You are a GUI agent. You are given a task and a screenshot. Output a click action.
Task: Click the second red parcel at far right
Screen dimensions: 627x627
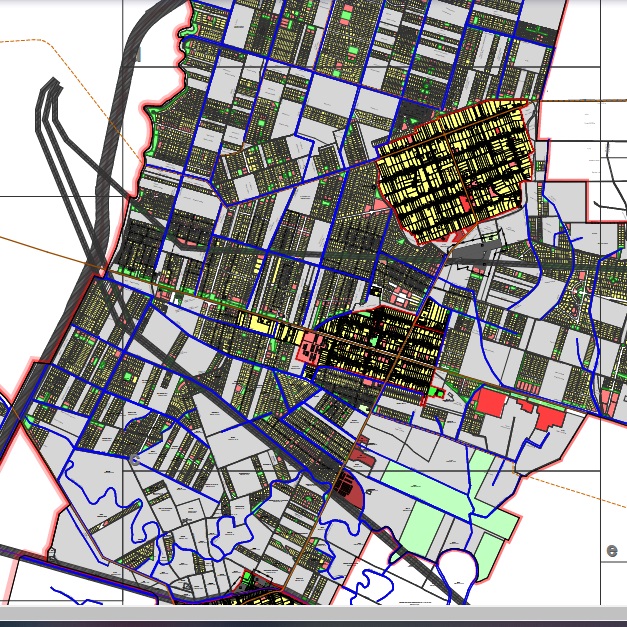tap(548, 417)
